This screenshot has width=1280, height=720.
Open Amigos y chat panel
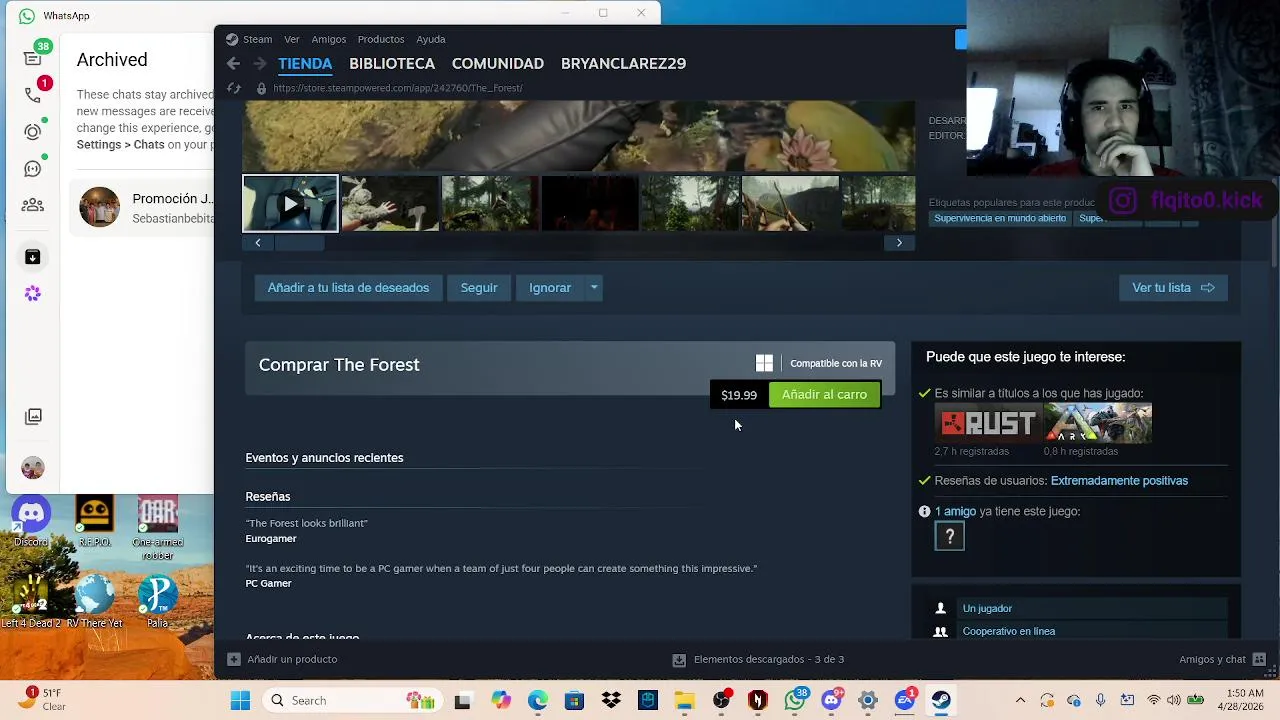(x=1222, y=659)
